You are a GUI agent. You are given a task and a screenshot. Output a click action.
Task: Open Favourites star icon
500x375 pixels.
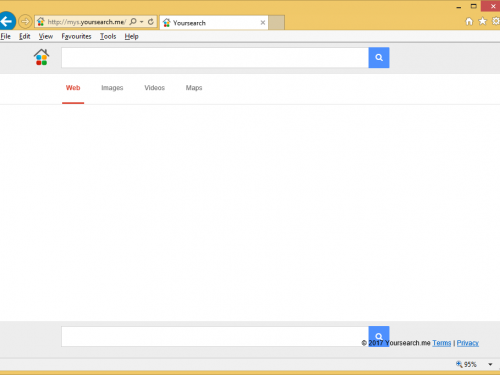pos(482,21)
